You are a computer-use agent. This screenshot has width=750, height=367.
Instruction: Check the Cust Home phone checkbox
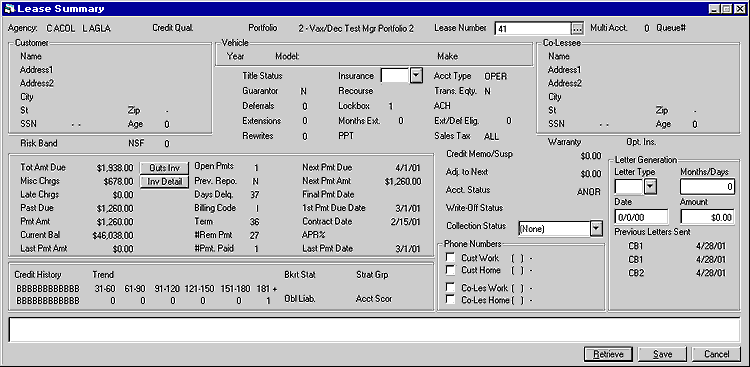click(450, 270)
